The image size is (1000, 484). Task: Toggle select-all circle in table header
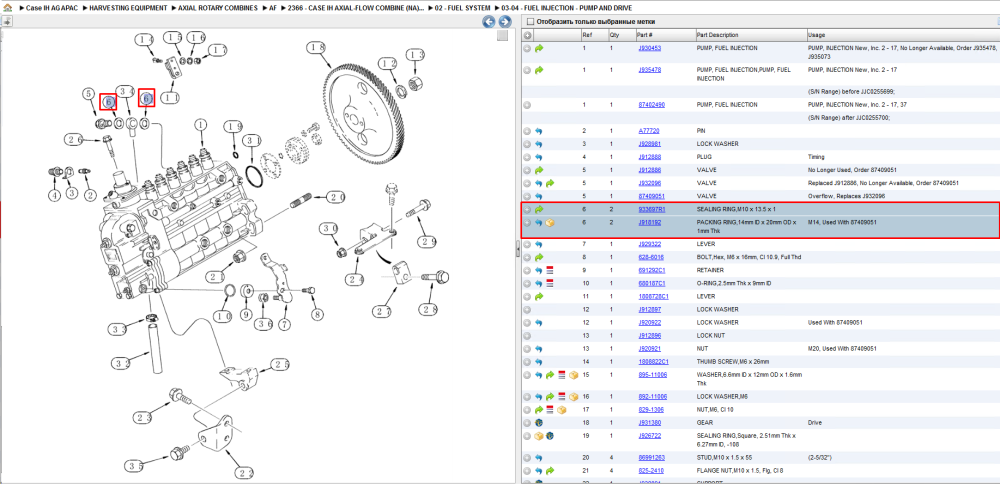coord(527,35)
